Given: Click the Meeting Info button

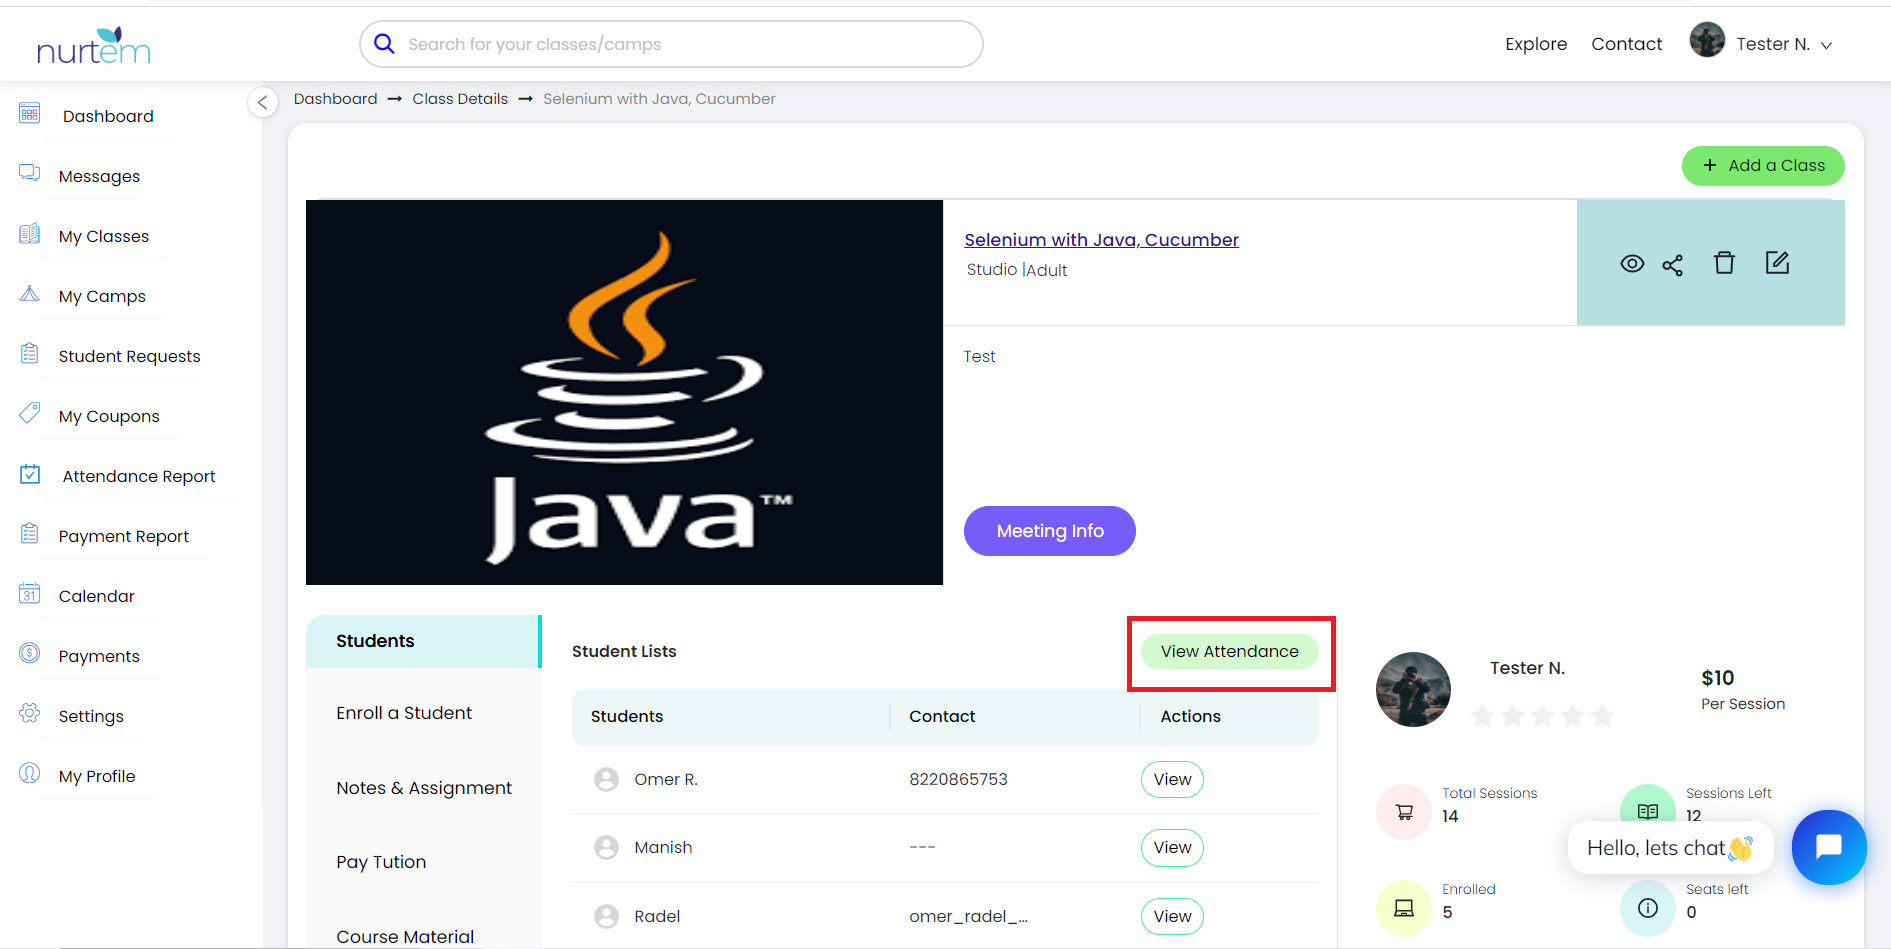Looking at the screenshot, I should pos(1049,531).
